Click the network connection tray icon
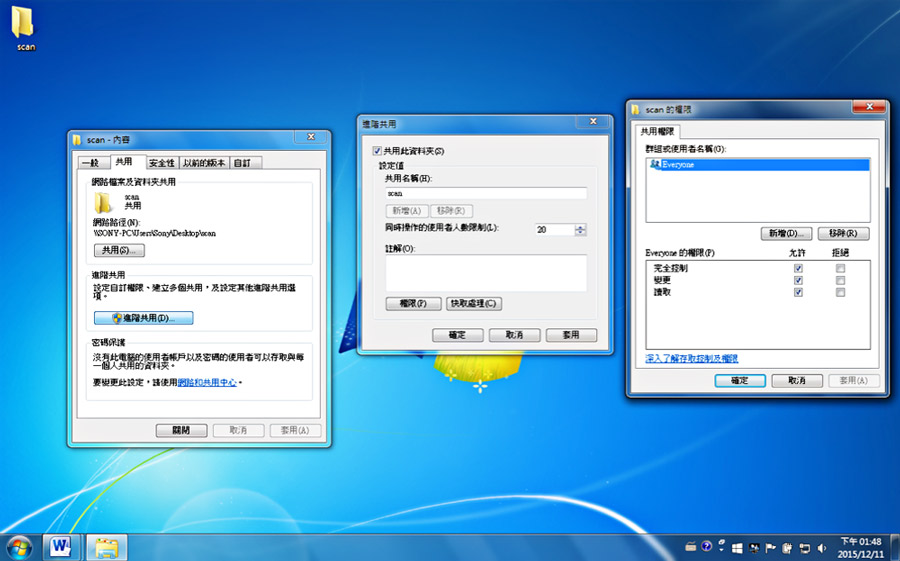Image resolution: width=900 pixels, height=561 pixels. (x=805, y=548)
